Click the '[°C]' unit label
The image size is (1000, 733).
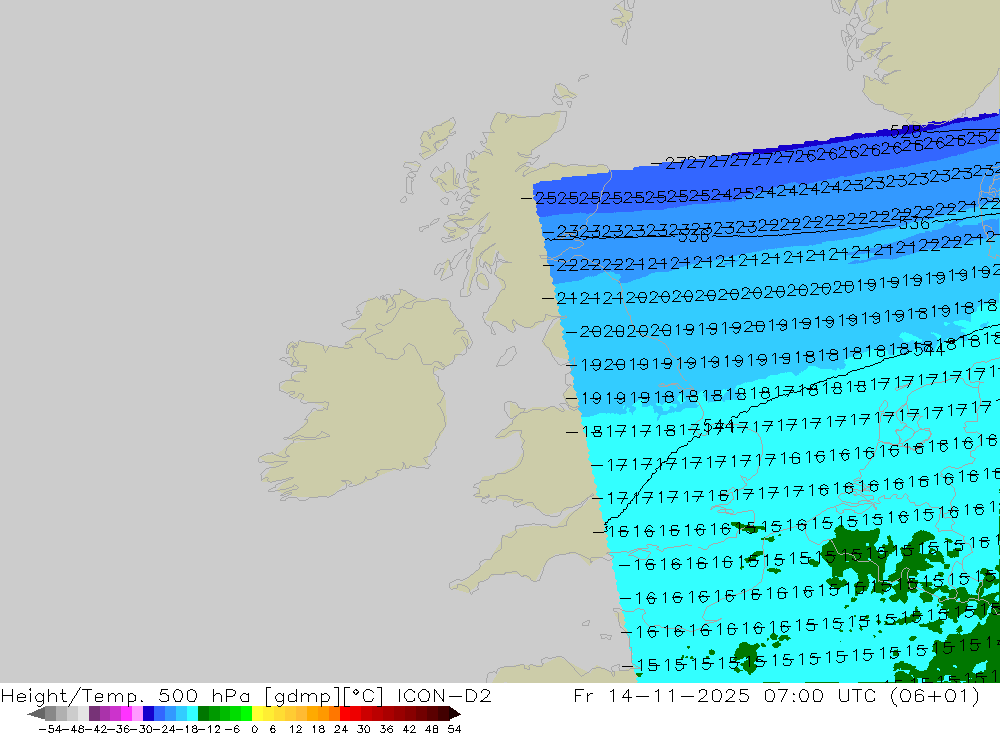coord(363,695)
